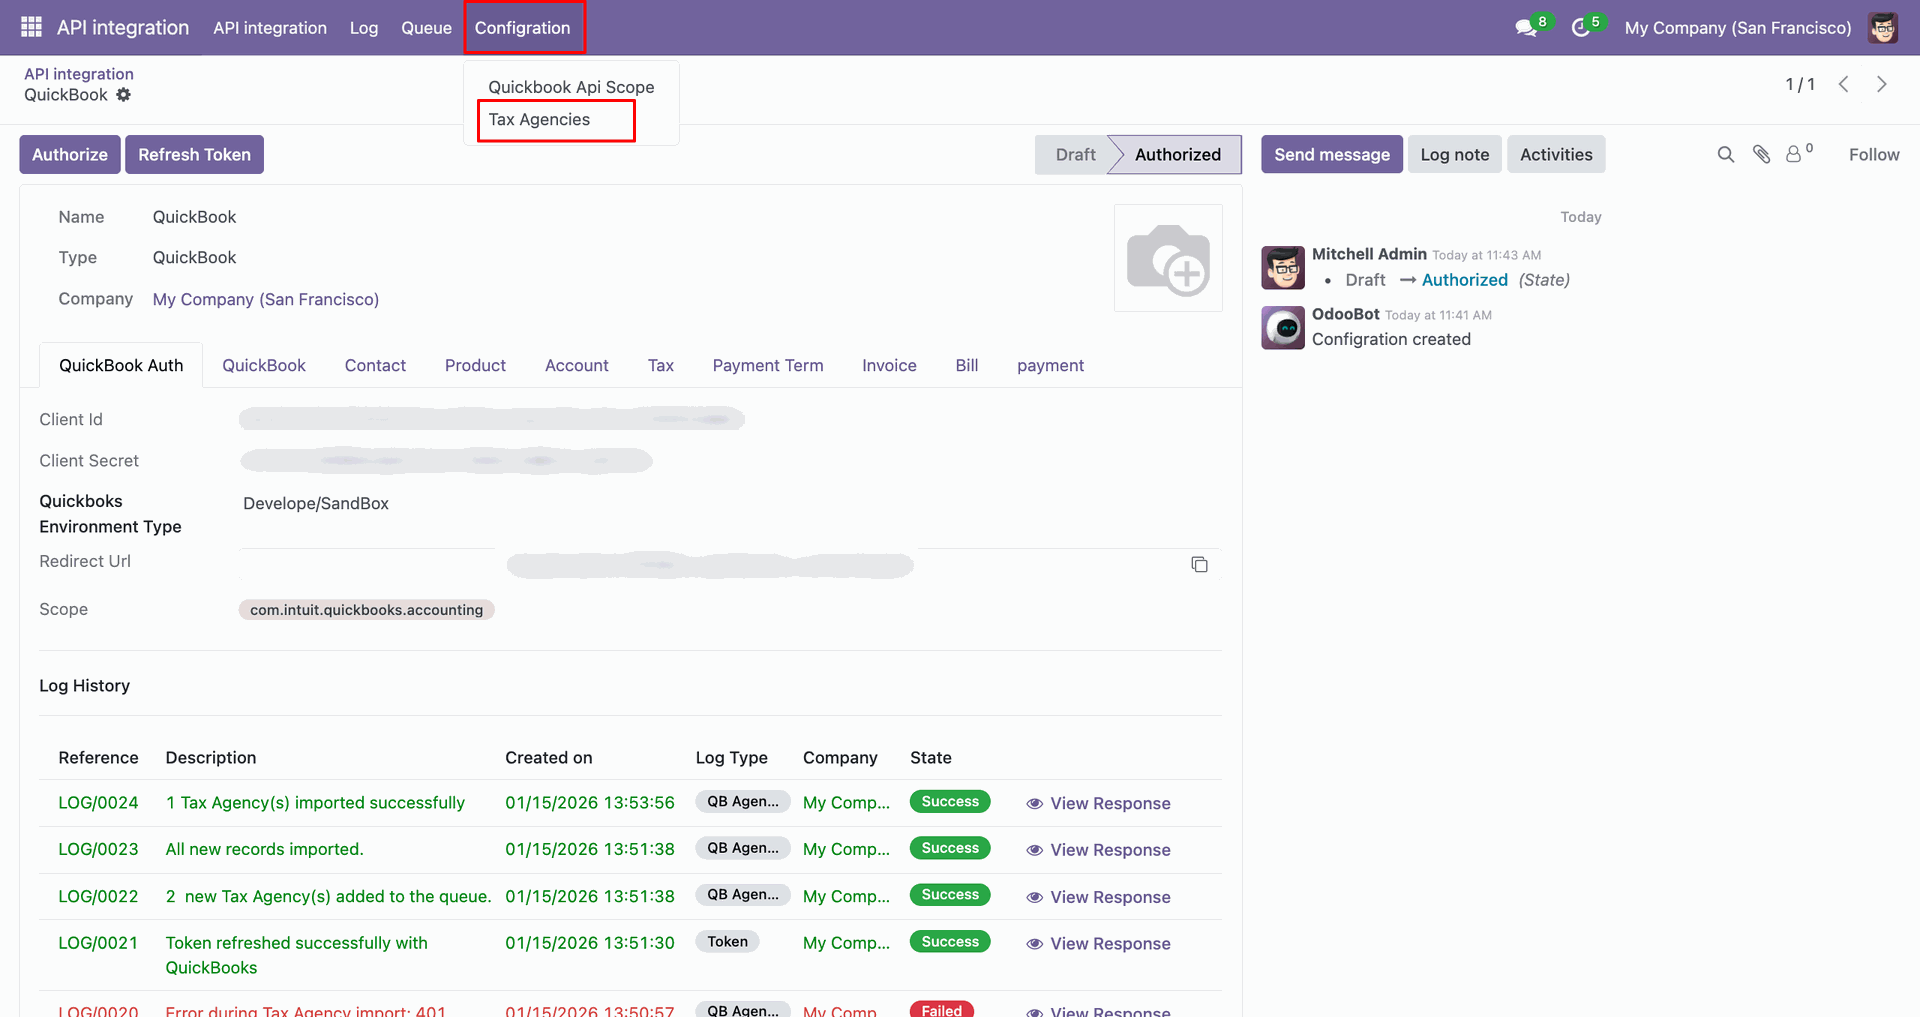Search messages with the magnifier icon
The image size is (1920, 1017).
coord(1726,154)
